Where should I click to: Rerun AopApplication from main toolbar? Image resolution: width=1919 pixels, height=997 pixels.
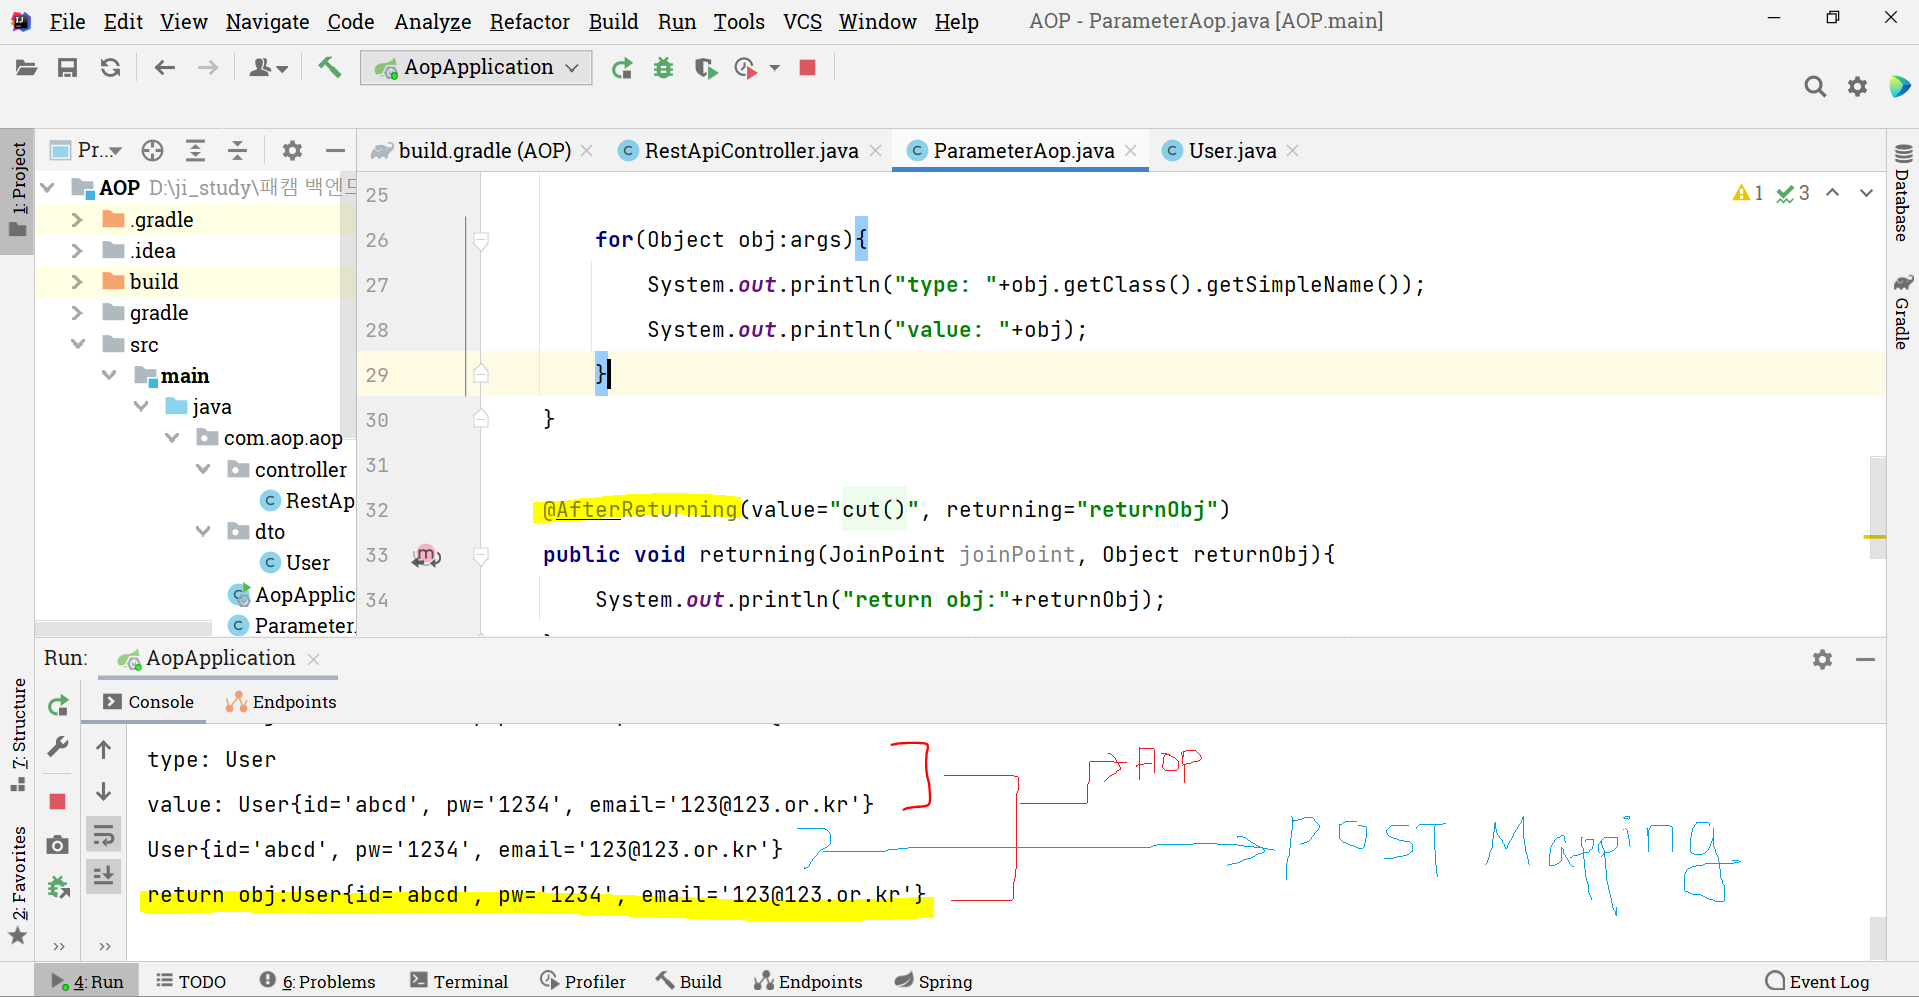(622, 68)
